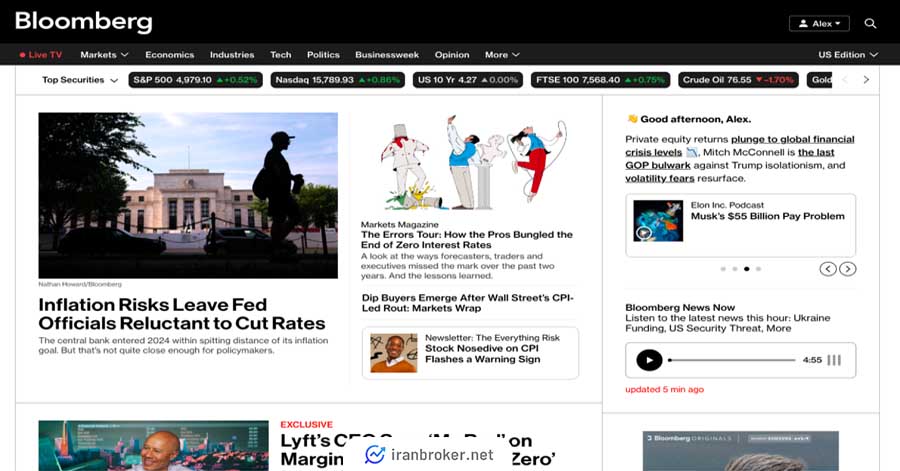The width and height of the screenshot is (900, 471).
Task: Open the Politics section
Action: tap(323, 55)
